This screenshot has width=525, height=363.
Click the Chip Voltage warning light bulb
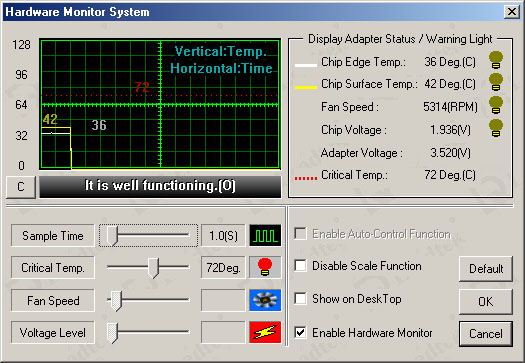coord(496,128)
